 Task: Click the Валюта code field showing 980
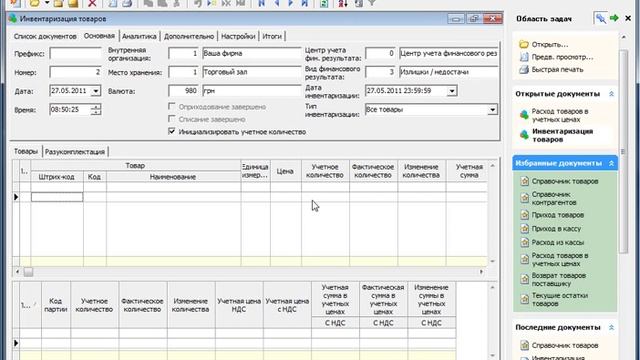(x=183, y=91)
